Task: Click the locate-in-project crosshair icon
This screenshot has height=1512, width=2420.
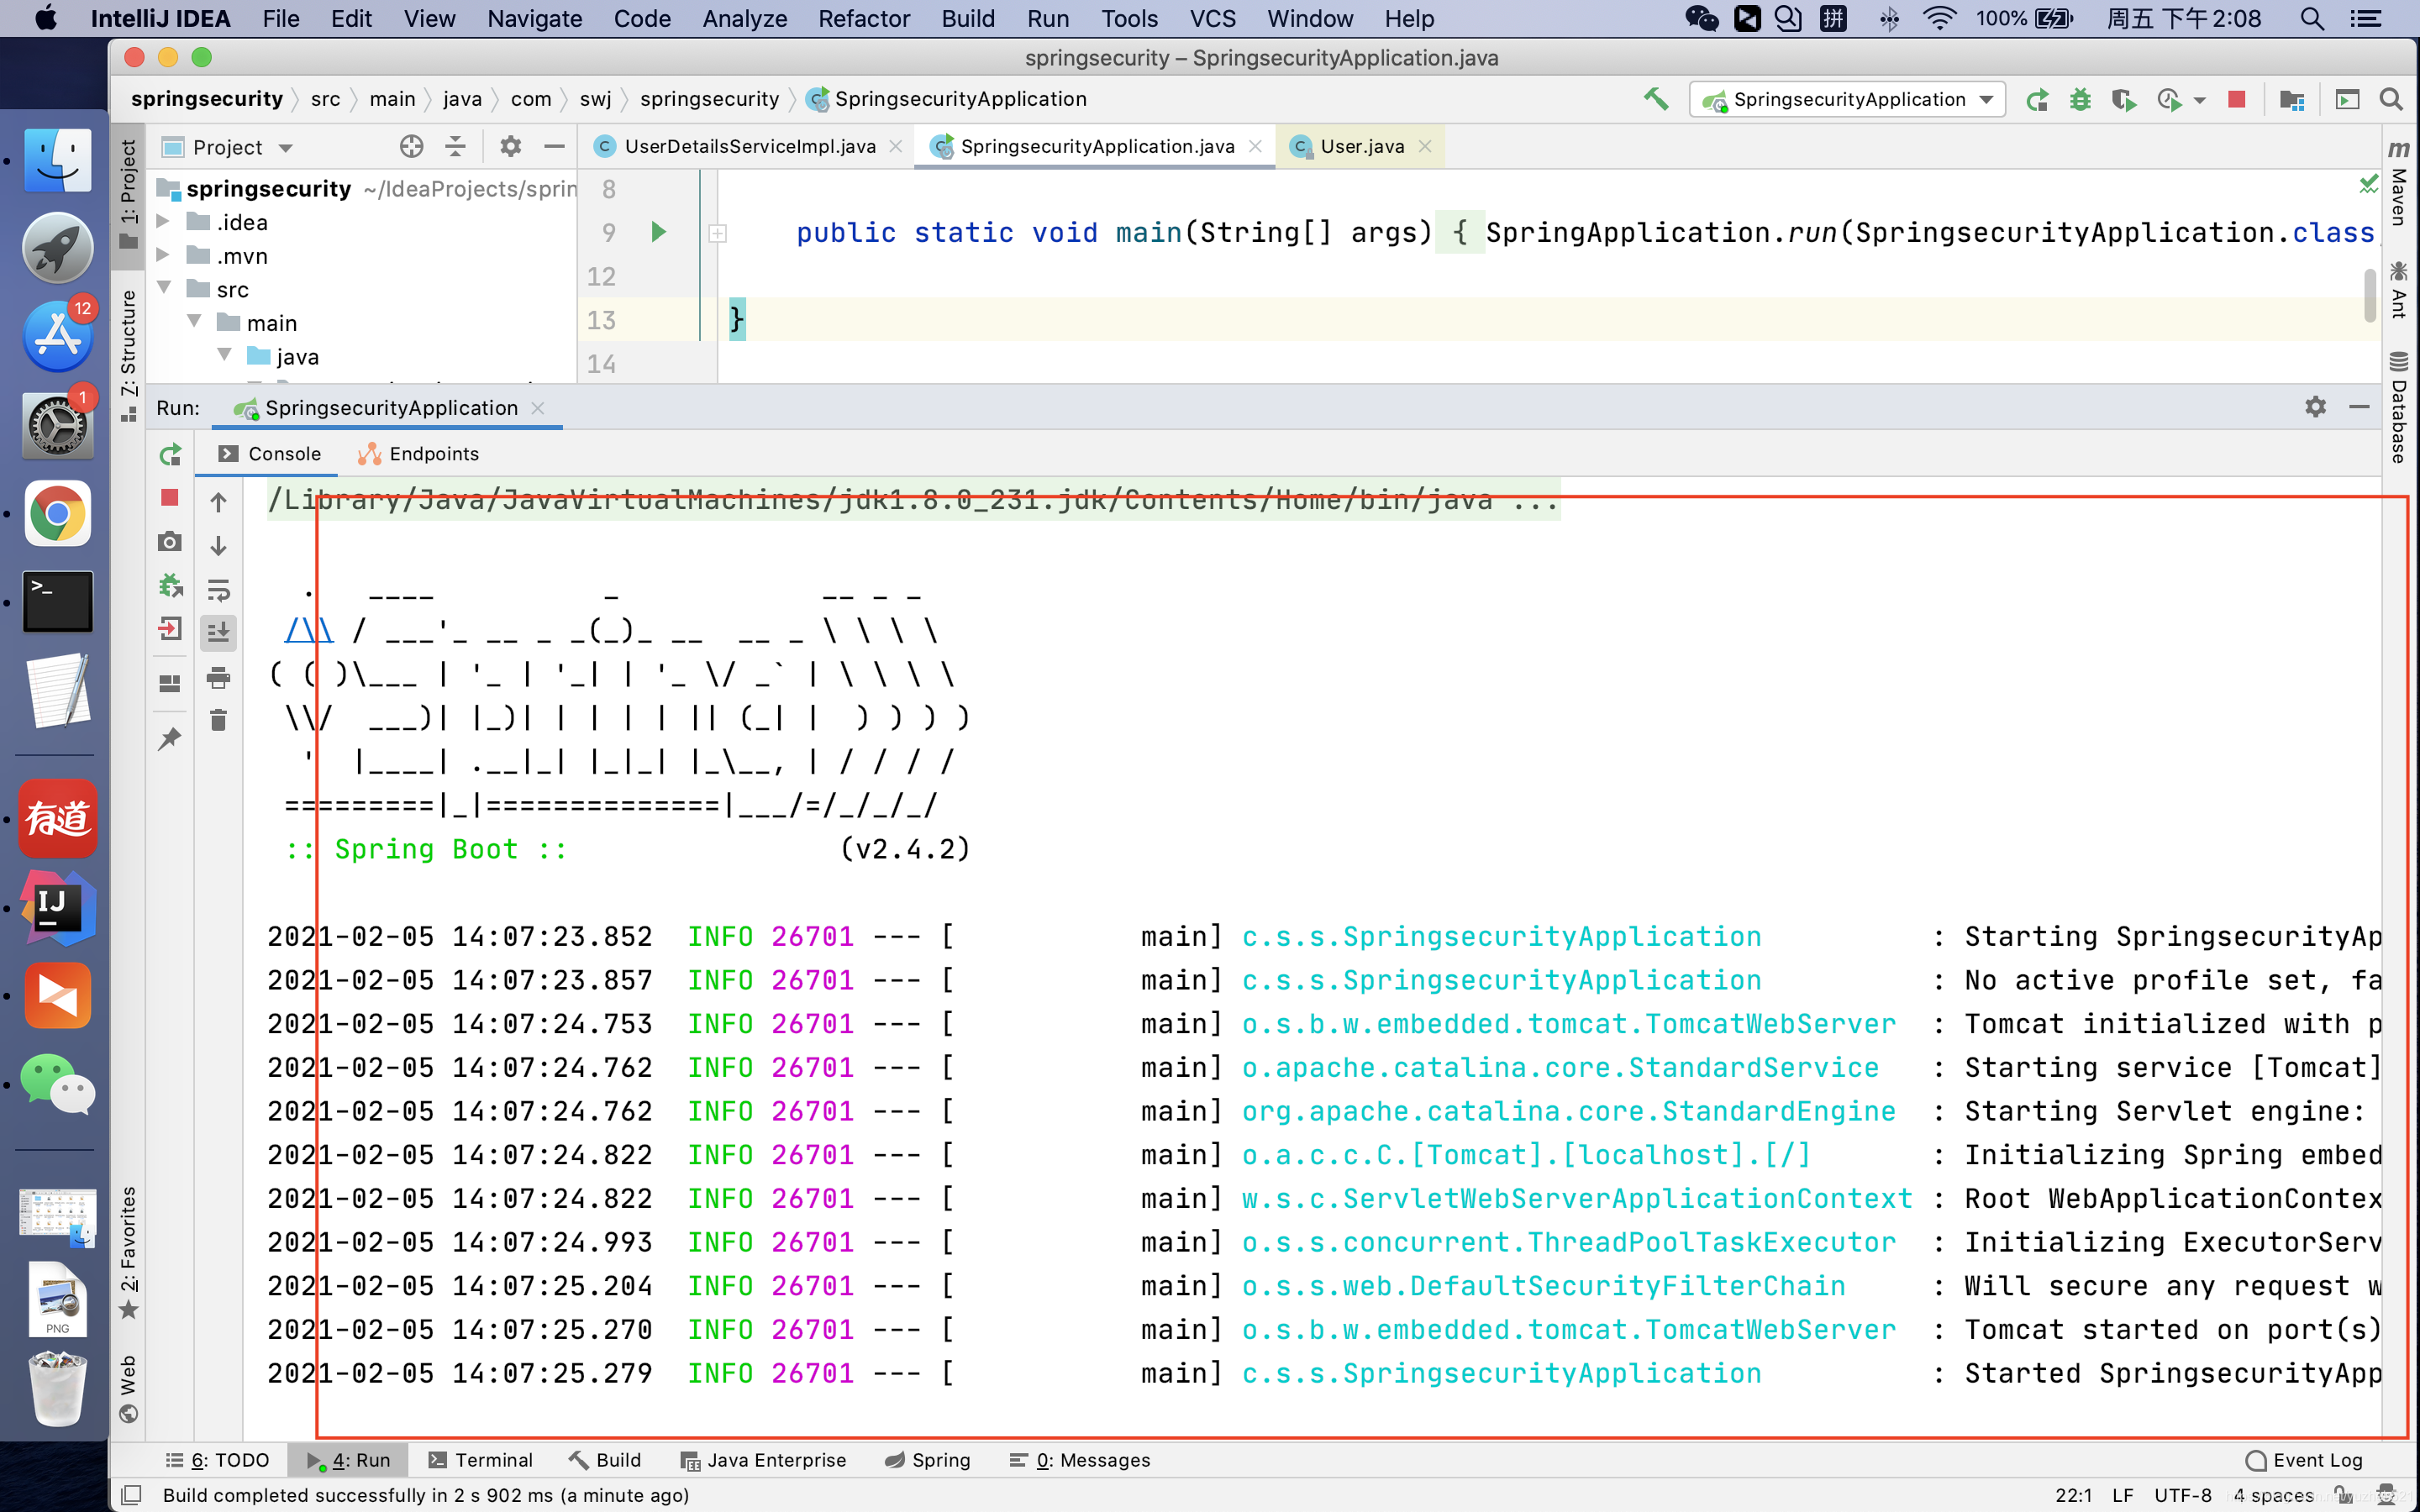Action: (x=411, y=147)
